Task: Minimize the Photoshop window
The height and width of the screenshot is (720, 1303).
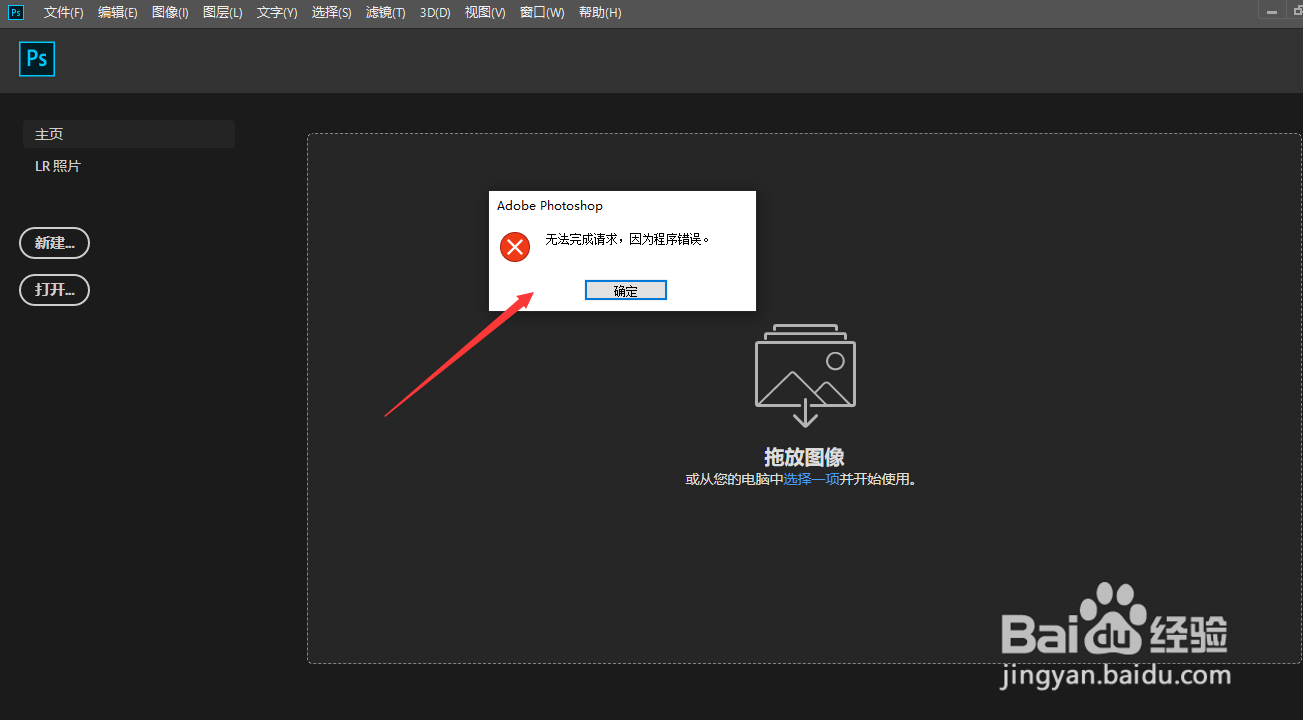Action: 1273,11
